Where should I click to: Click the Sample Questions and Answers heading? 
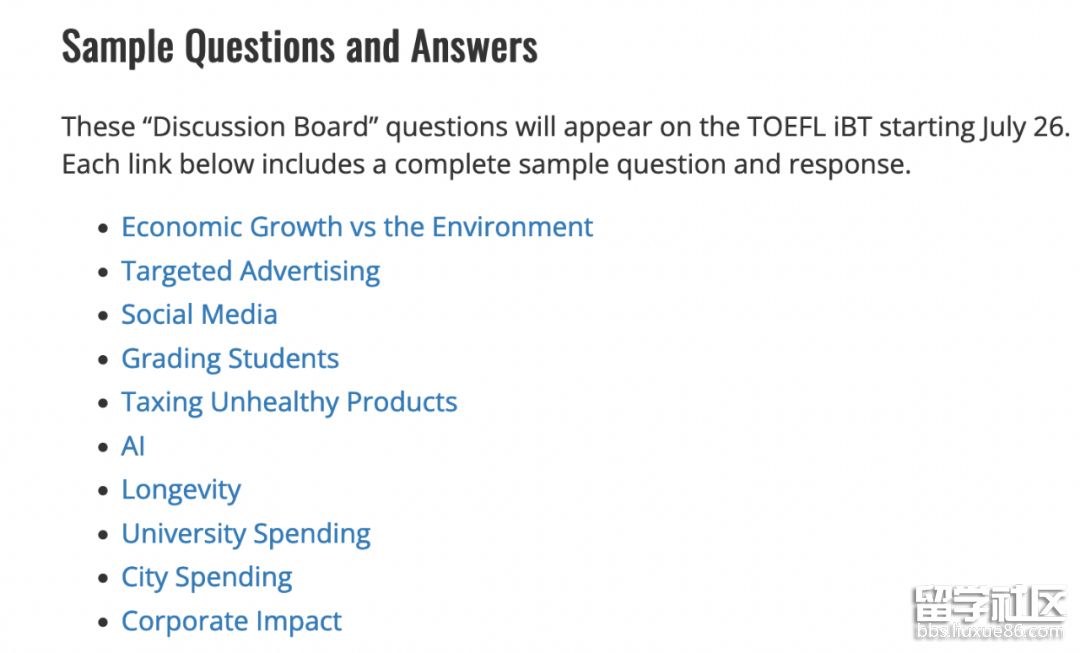[x=300, y=48]
